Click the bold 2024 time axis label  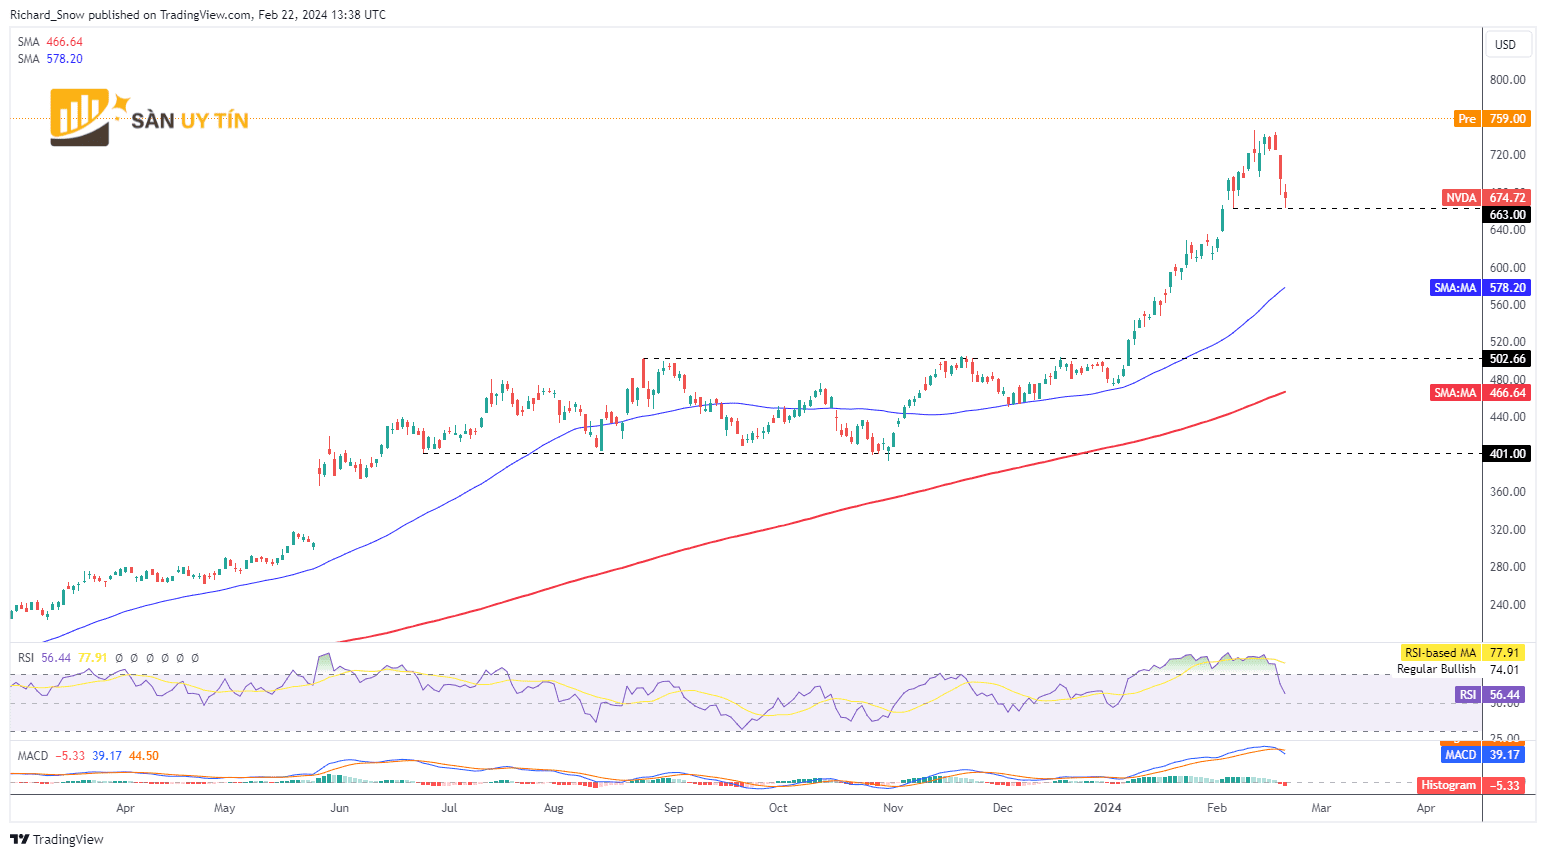1108,808
